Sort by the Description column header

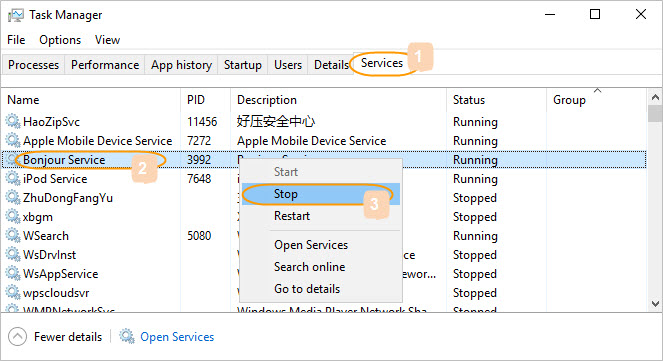tap(338, 100)
